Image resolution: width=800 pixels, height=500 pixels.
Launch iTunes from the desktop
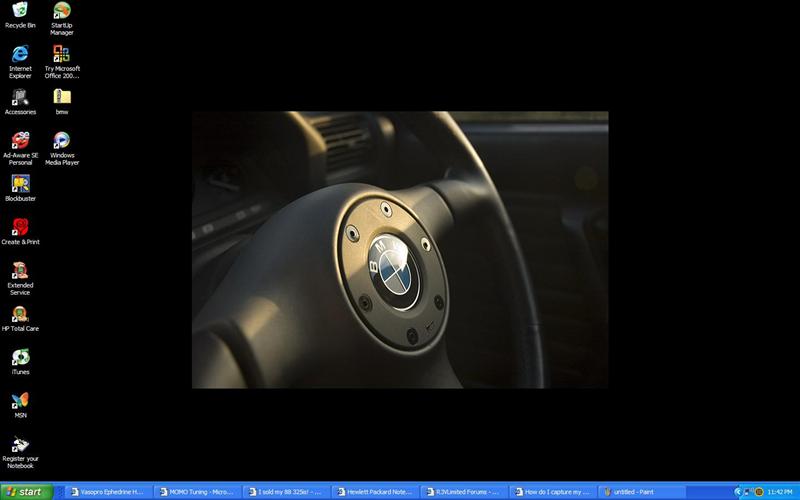click(20, 357)
